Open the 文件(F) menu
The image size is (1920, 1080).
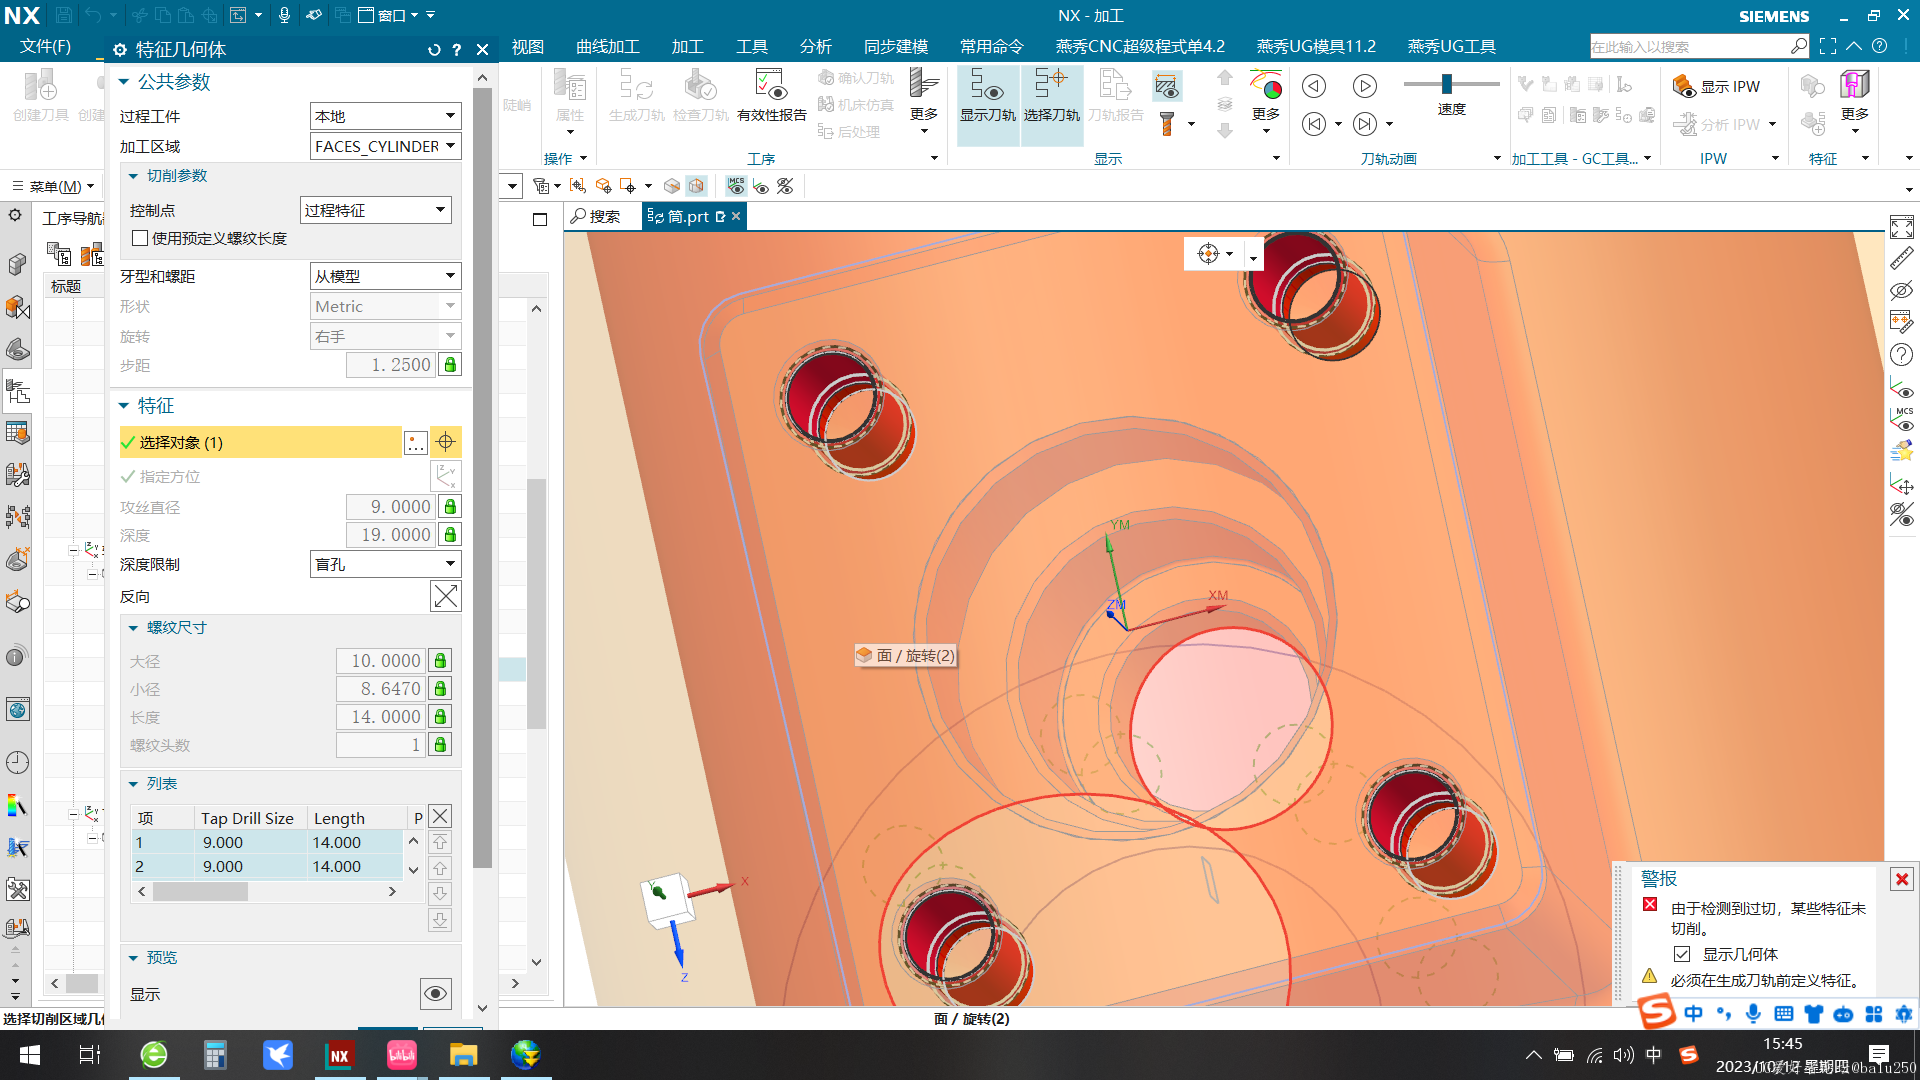pyautogui.click(x=45, y=47)
